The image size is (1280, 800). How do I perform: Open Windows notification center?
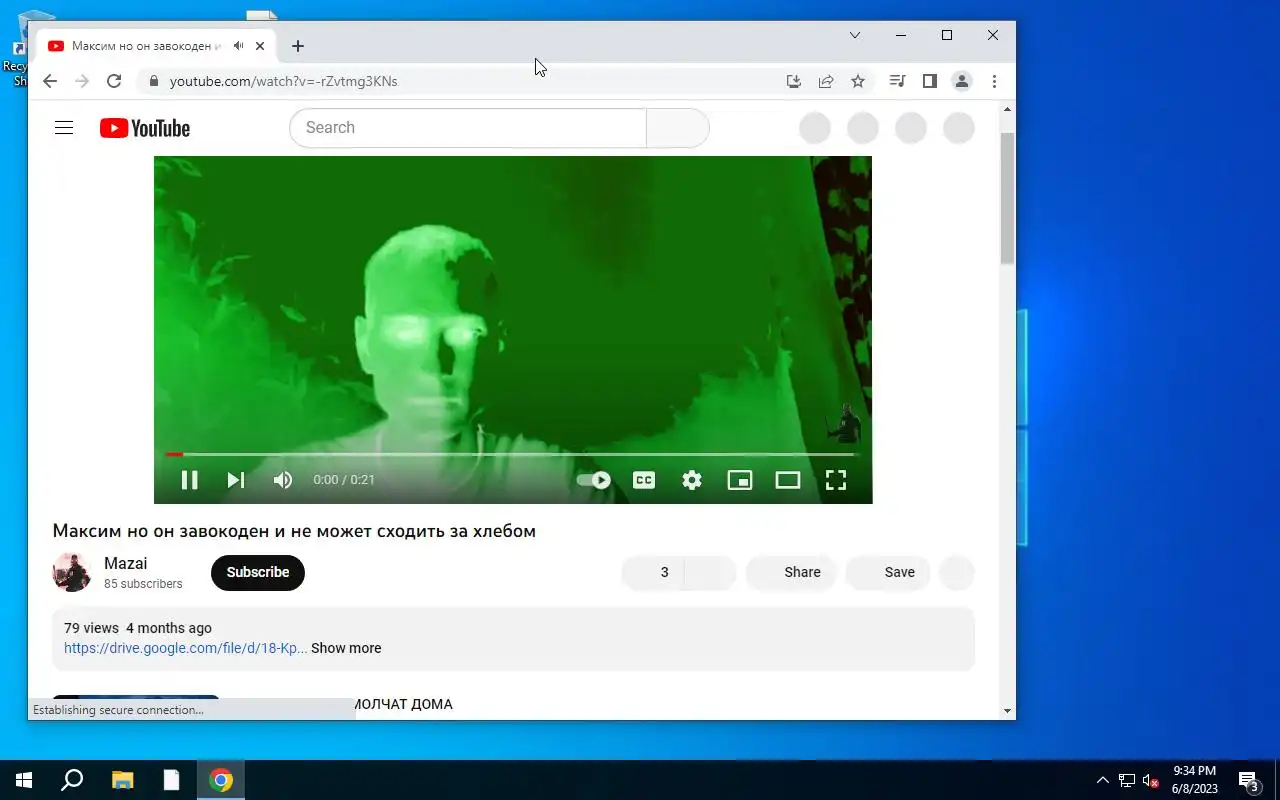(x=1249, y=780)
